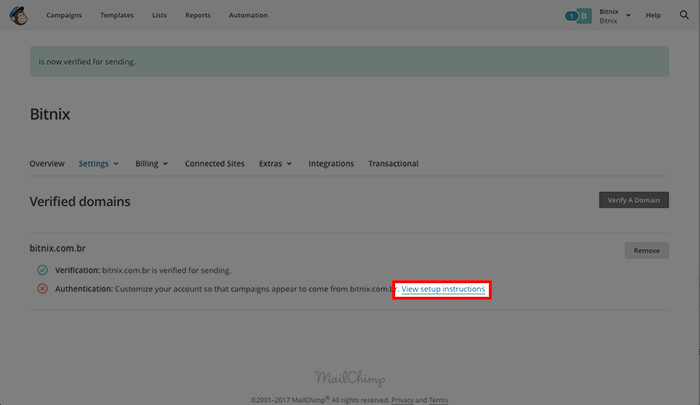
Task: Go to Templates
Action: coord(117,15)
